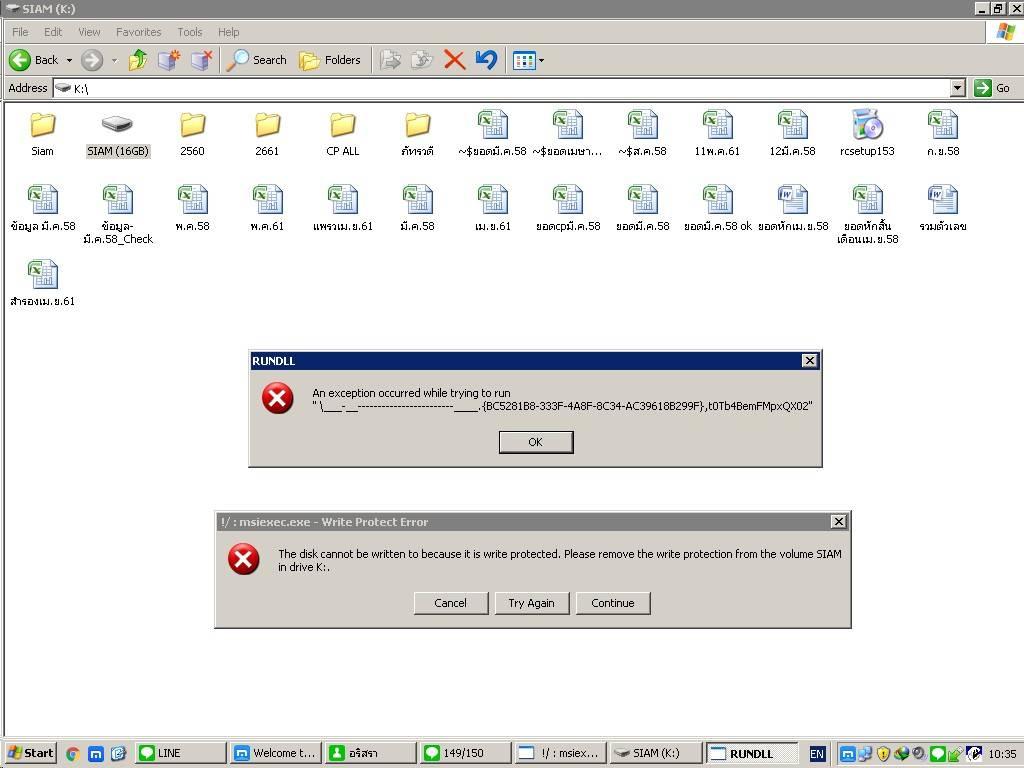Viewport: 1024px width, 768px height.
Task: Close the RUNDLL error dialog
Action: point(809,360)
